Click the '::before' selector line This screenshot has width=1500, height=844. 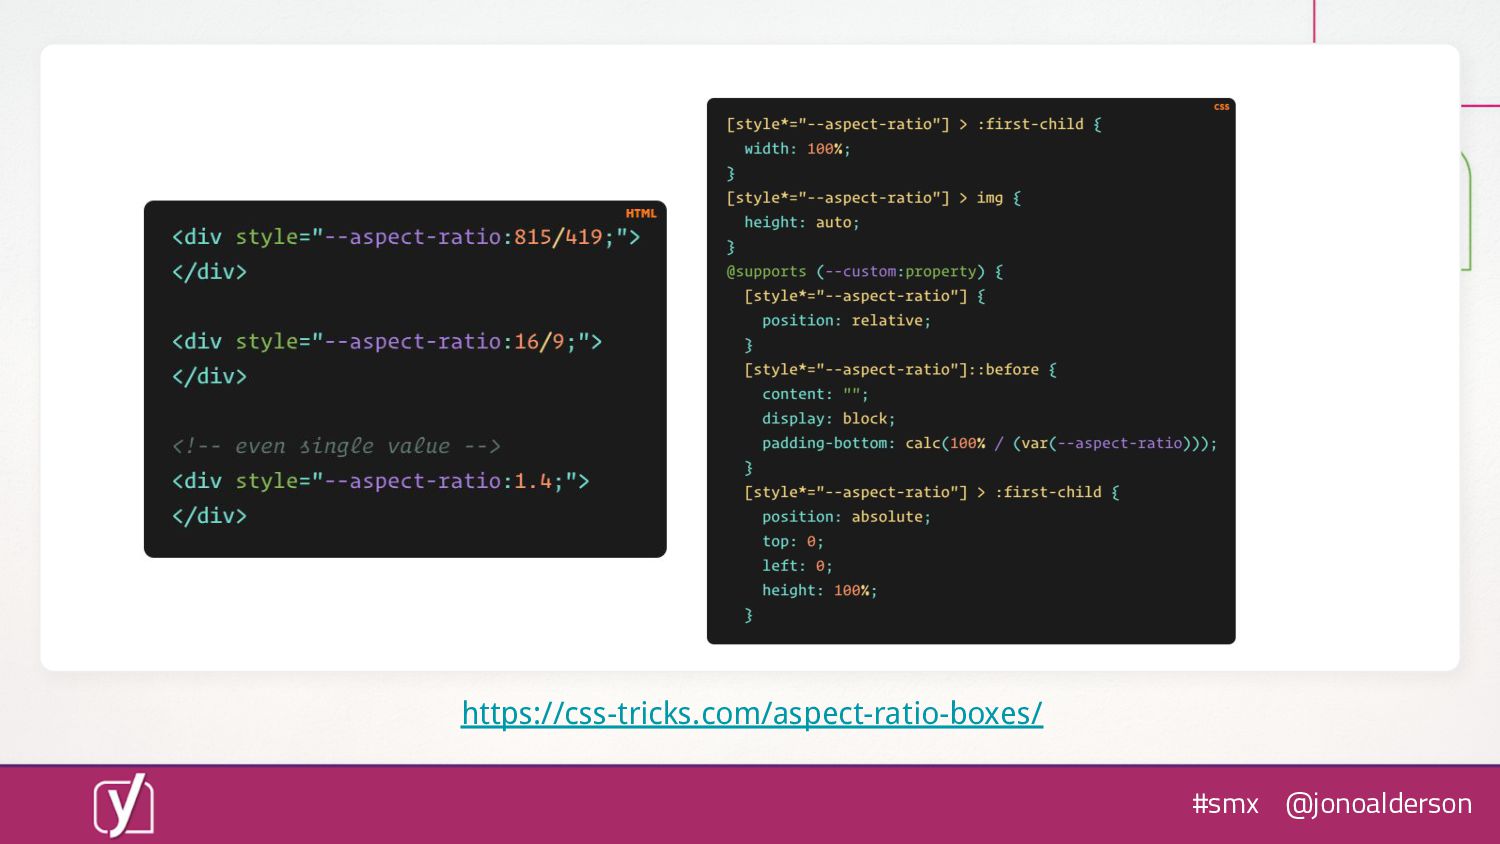(x=900, y=370)
